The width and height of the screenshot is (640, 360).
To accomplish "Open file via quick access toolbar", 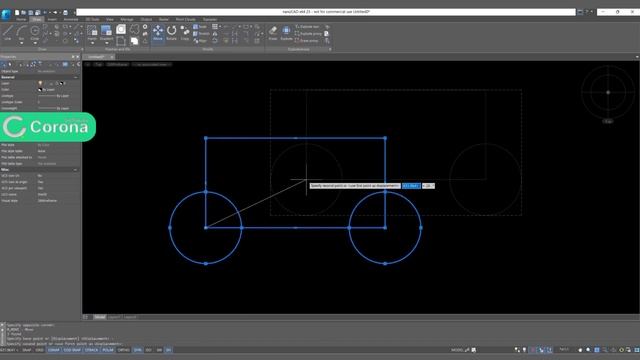I will tap(24, 13).
